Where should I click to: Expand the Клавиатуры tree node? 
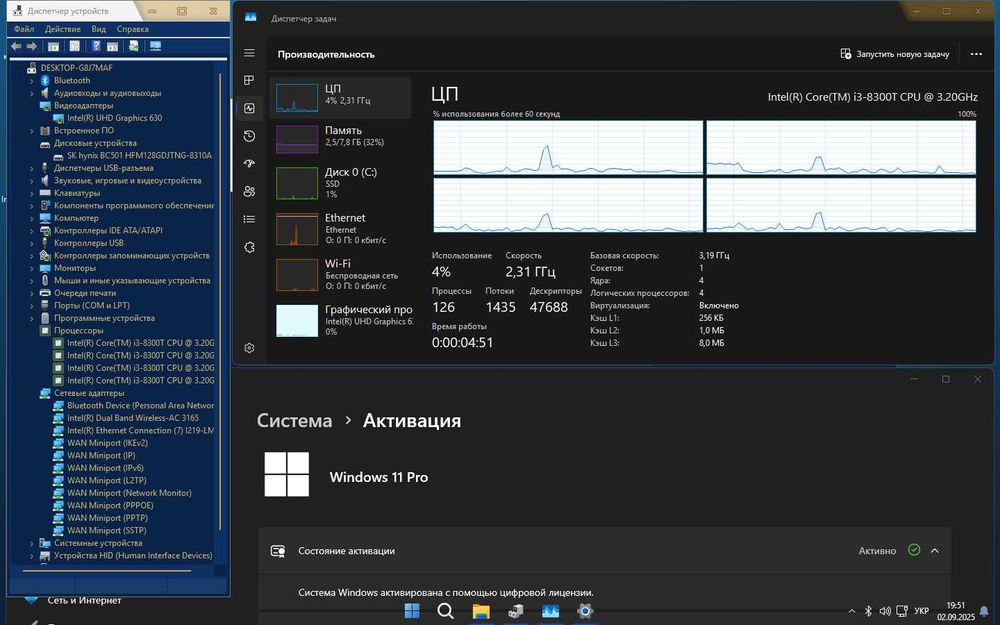click(x=32, y=193)
